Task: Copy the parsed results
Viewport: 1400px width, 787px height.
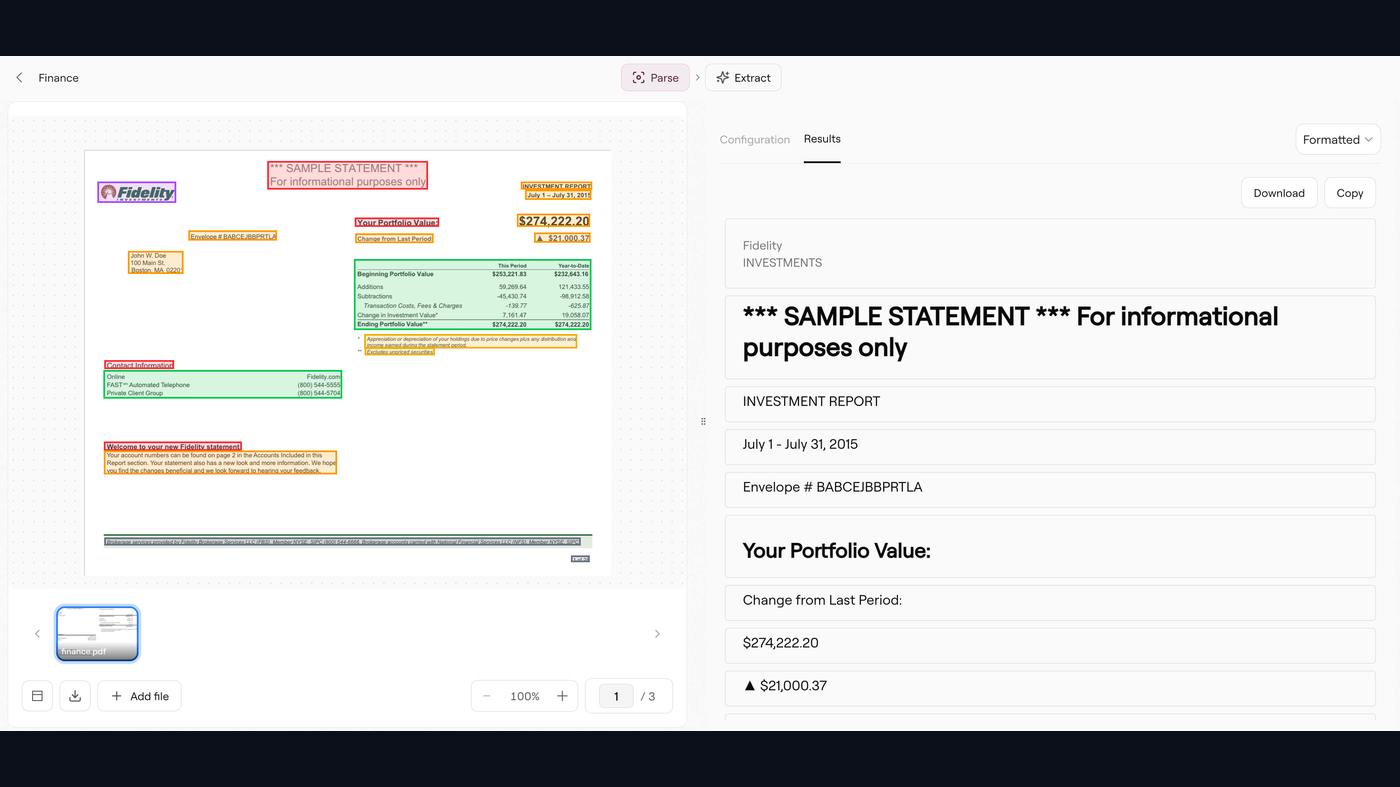Action: [1350, 193]
